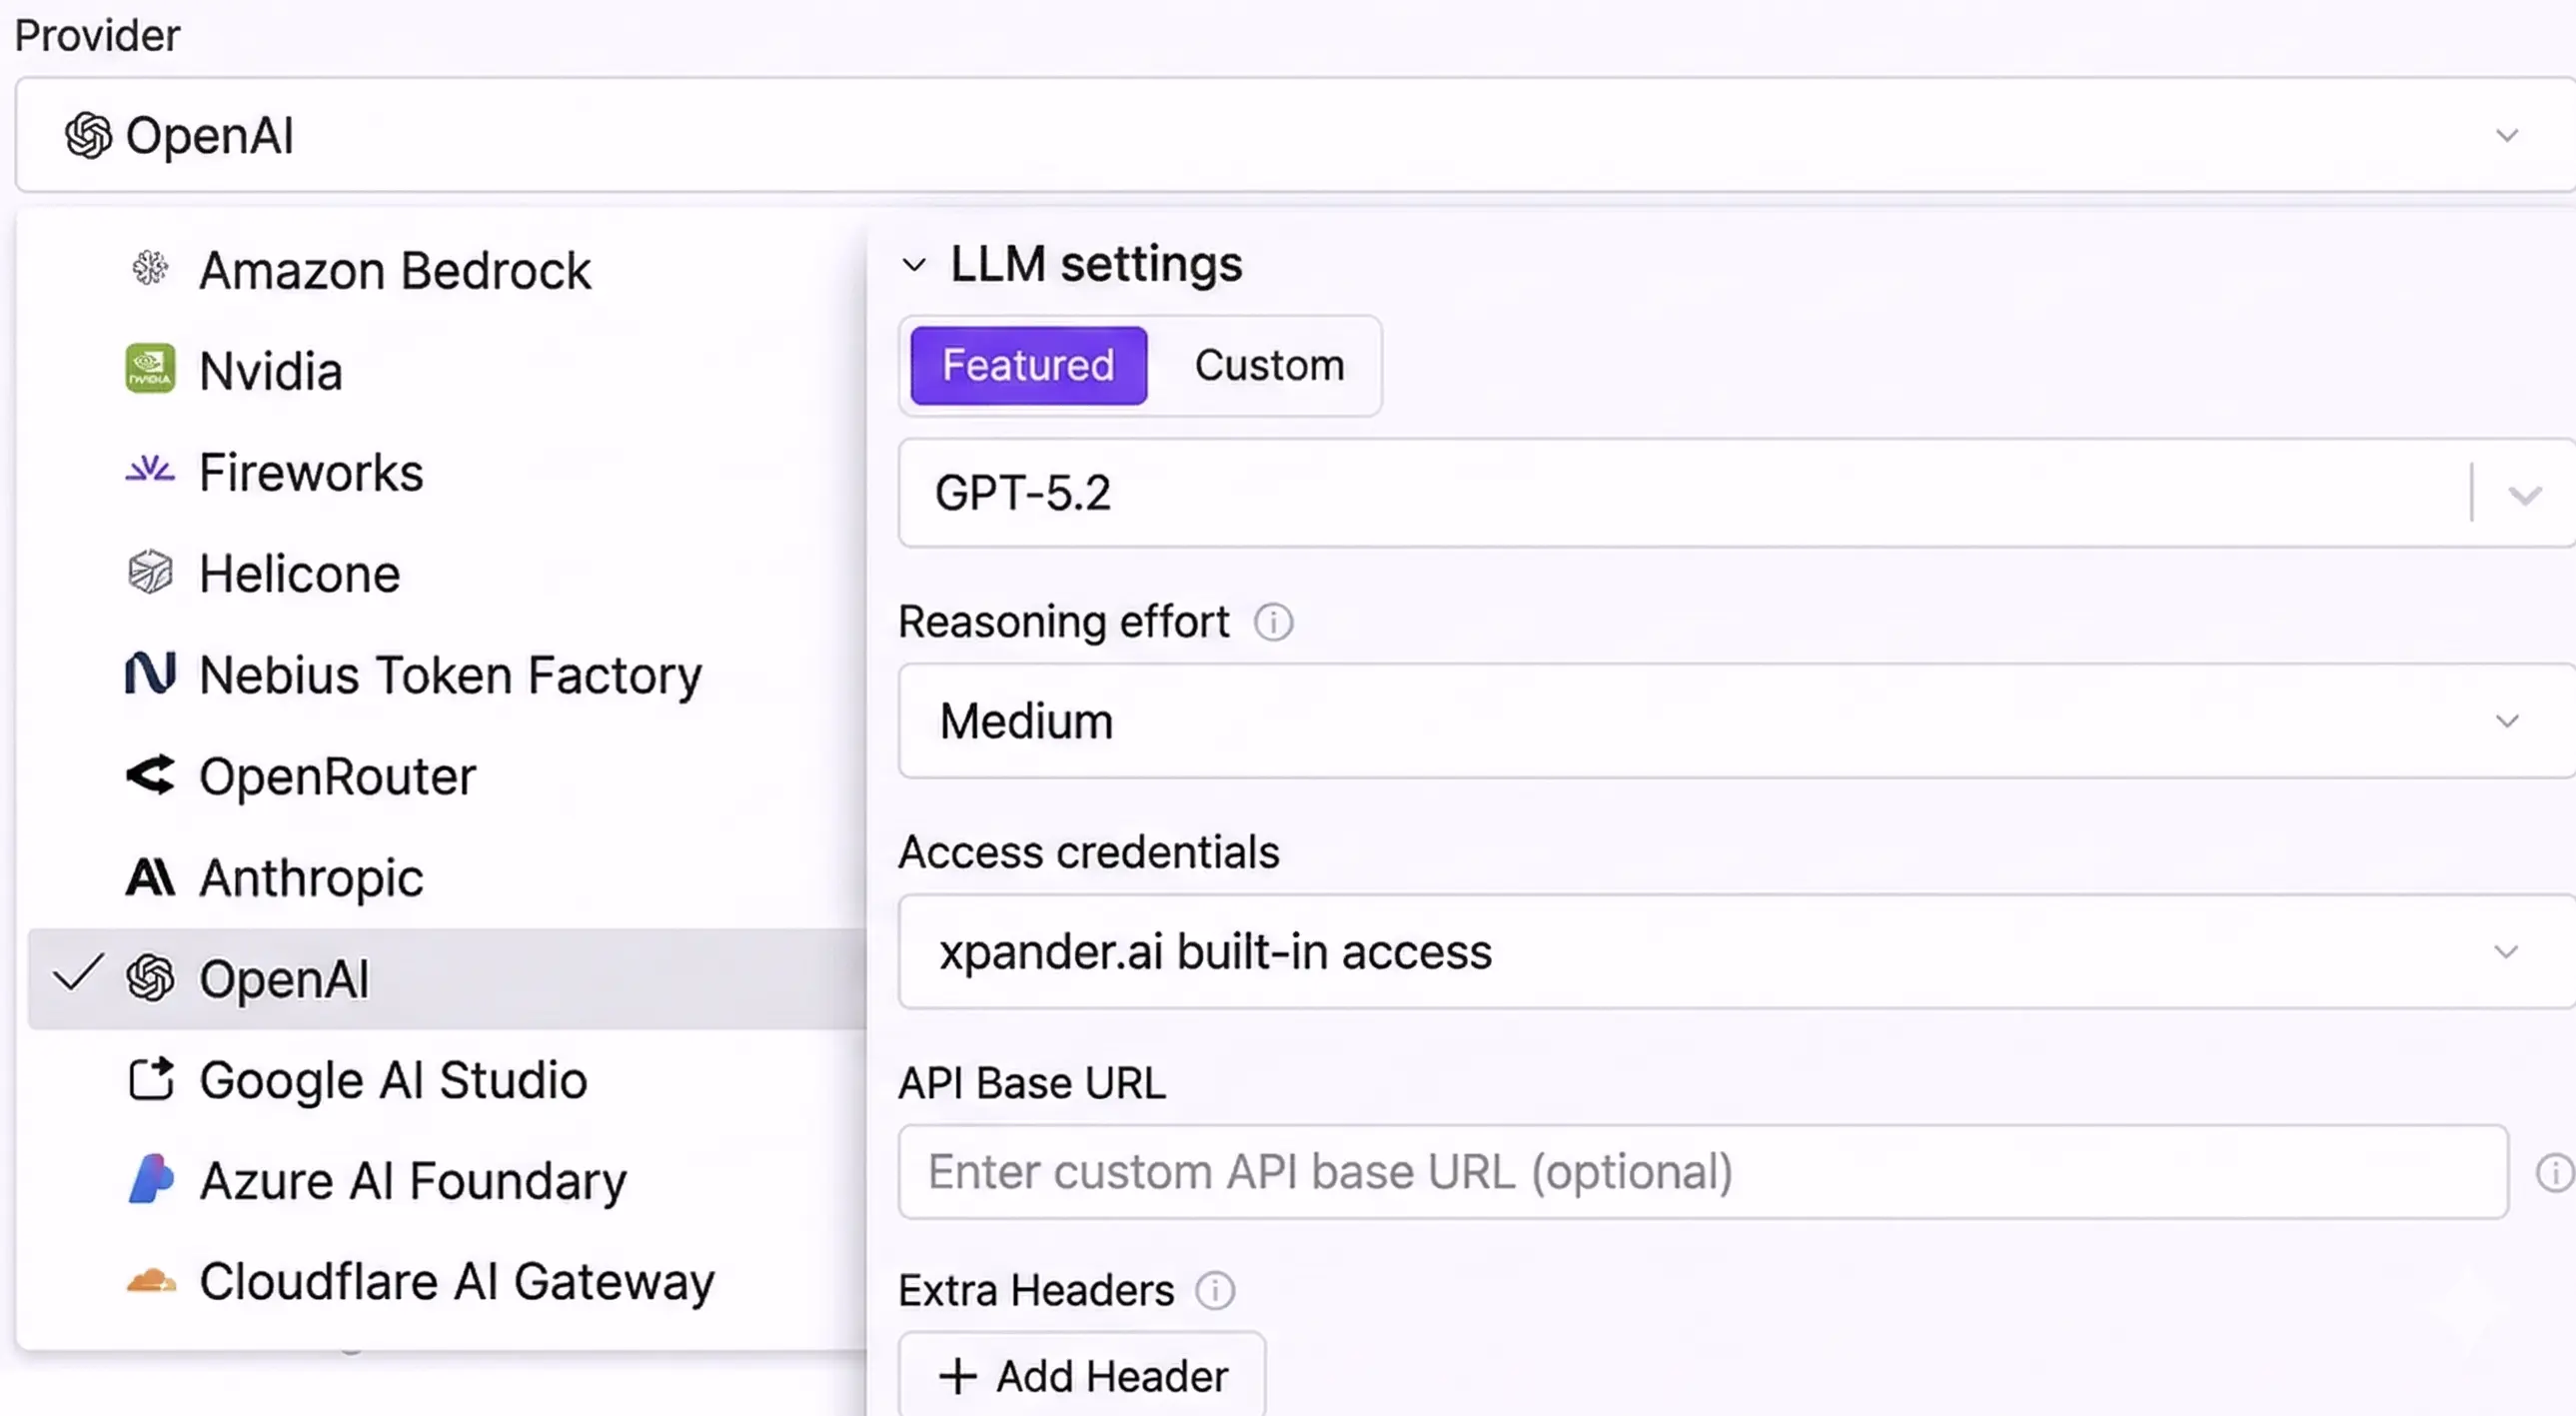Switch to the Custom model tab

point(1269,365)
